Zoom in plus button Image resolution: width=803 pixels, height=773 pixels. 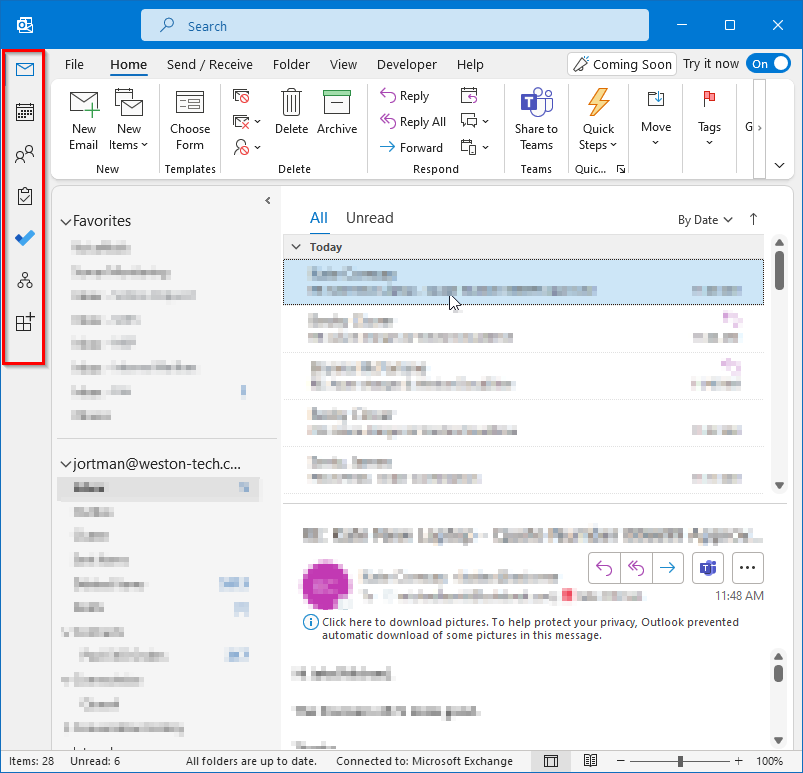tap(738, 761)
